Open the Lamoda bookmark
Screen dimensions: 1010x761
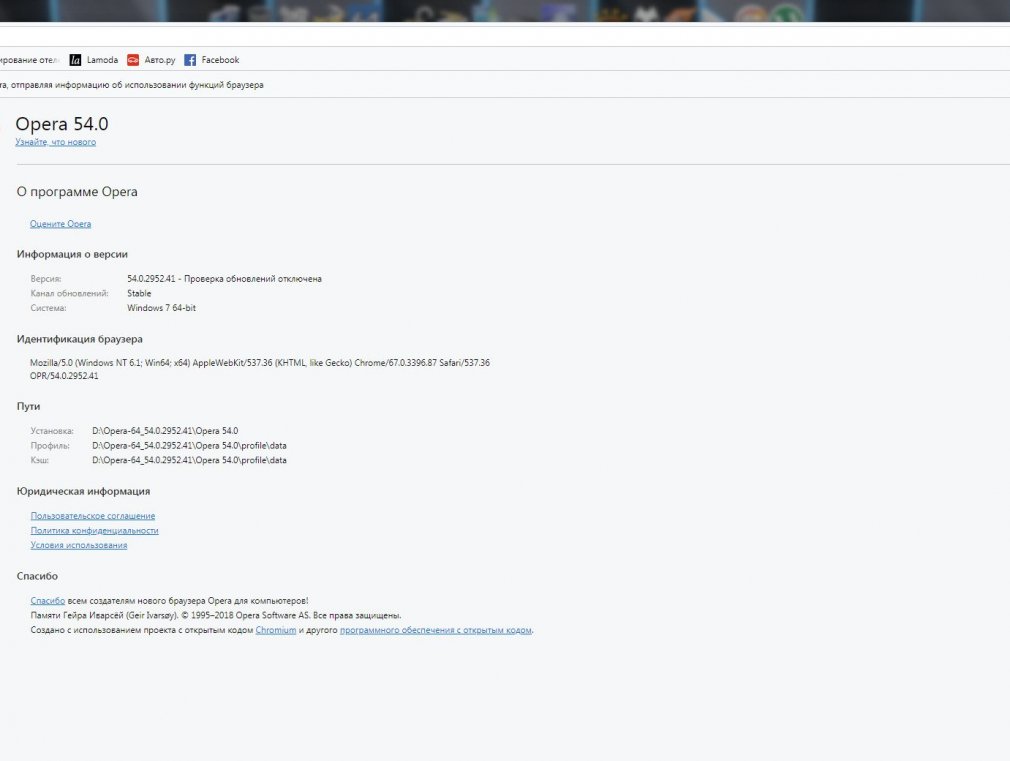pyautogui.click(x=94, y=60)
